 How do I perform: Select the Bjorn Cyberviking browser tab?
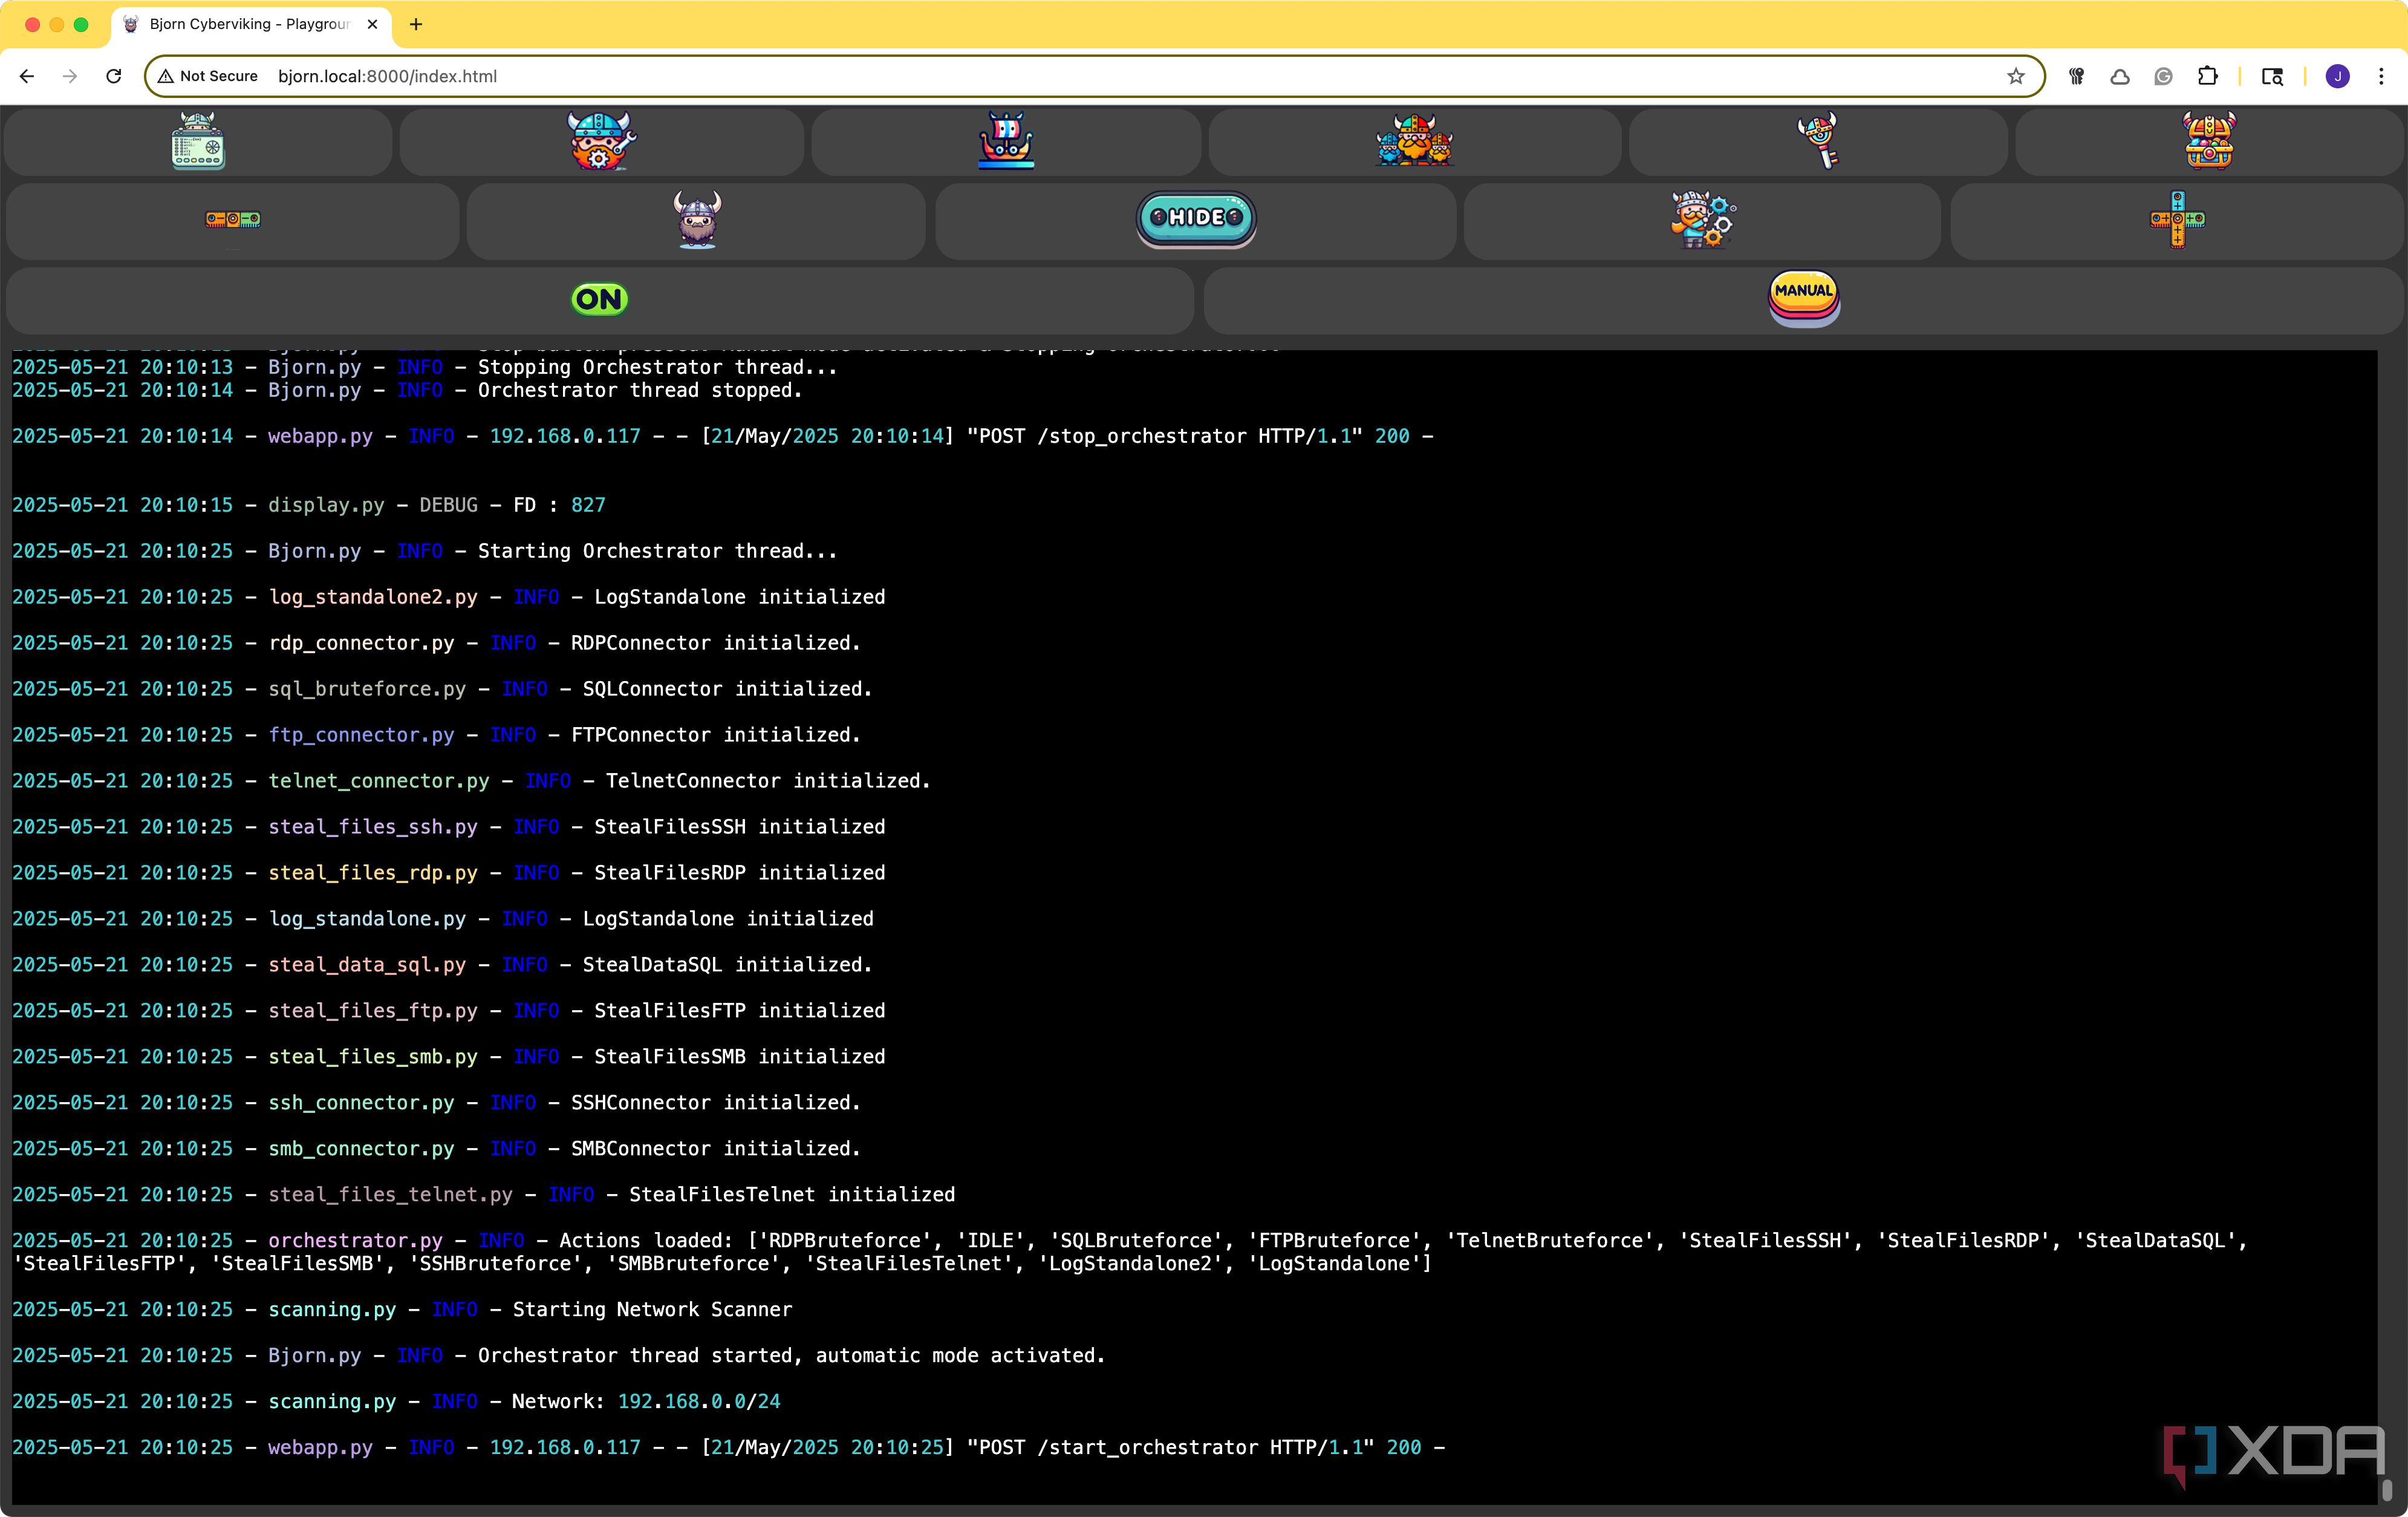pos(250,24)
